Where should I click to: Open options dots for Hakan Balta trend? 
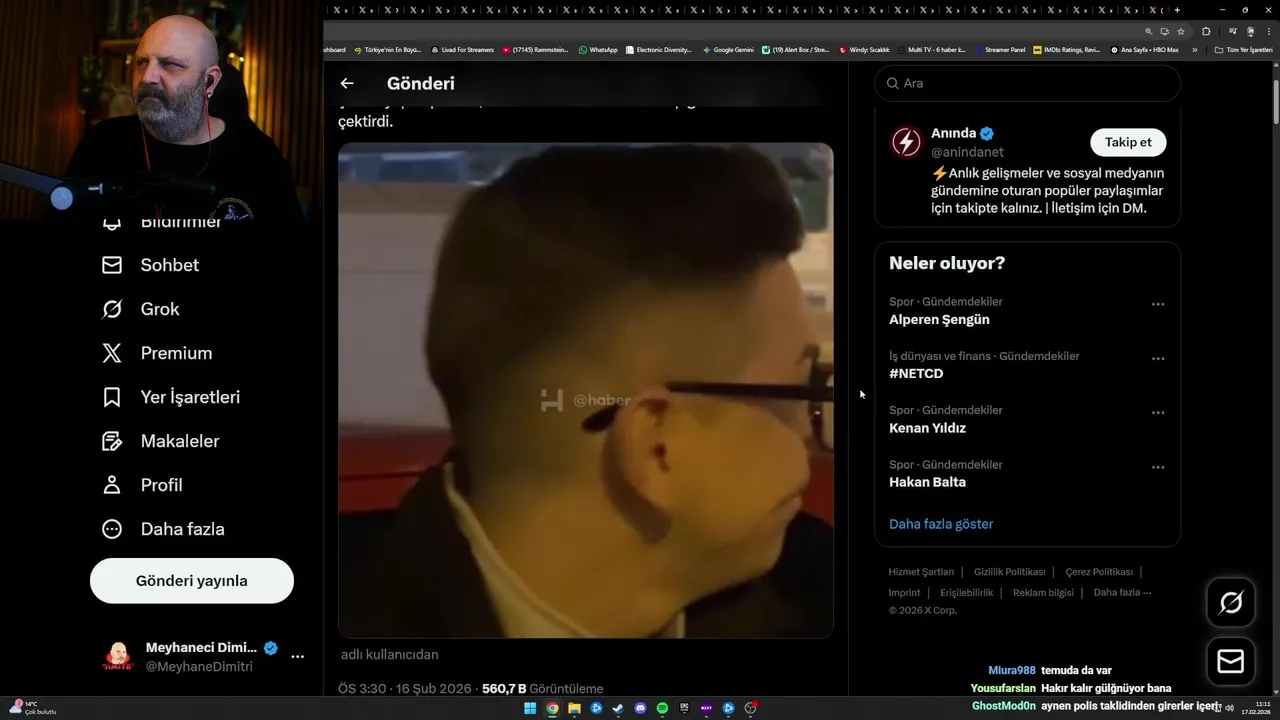1158,467
